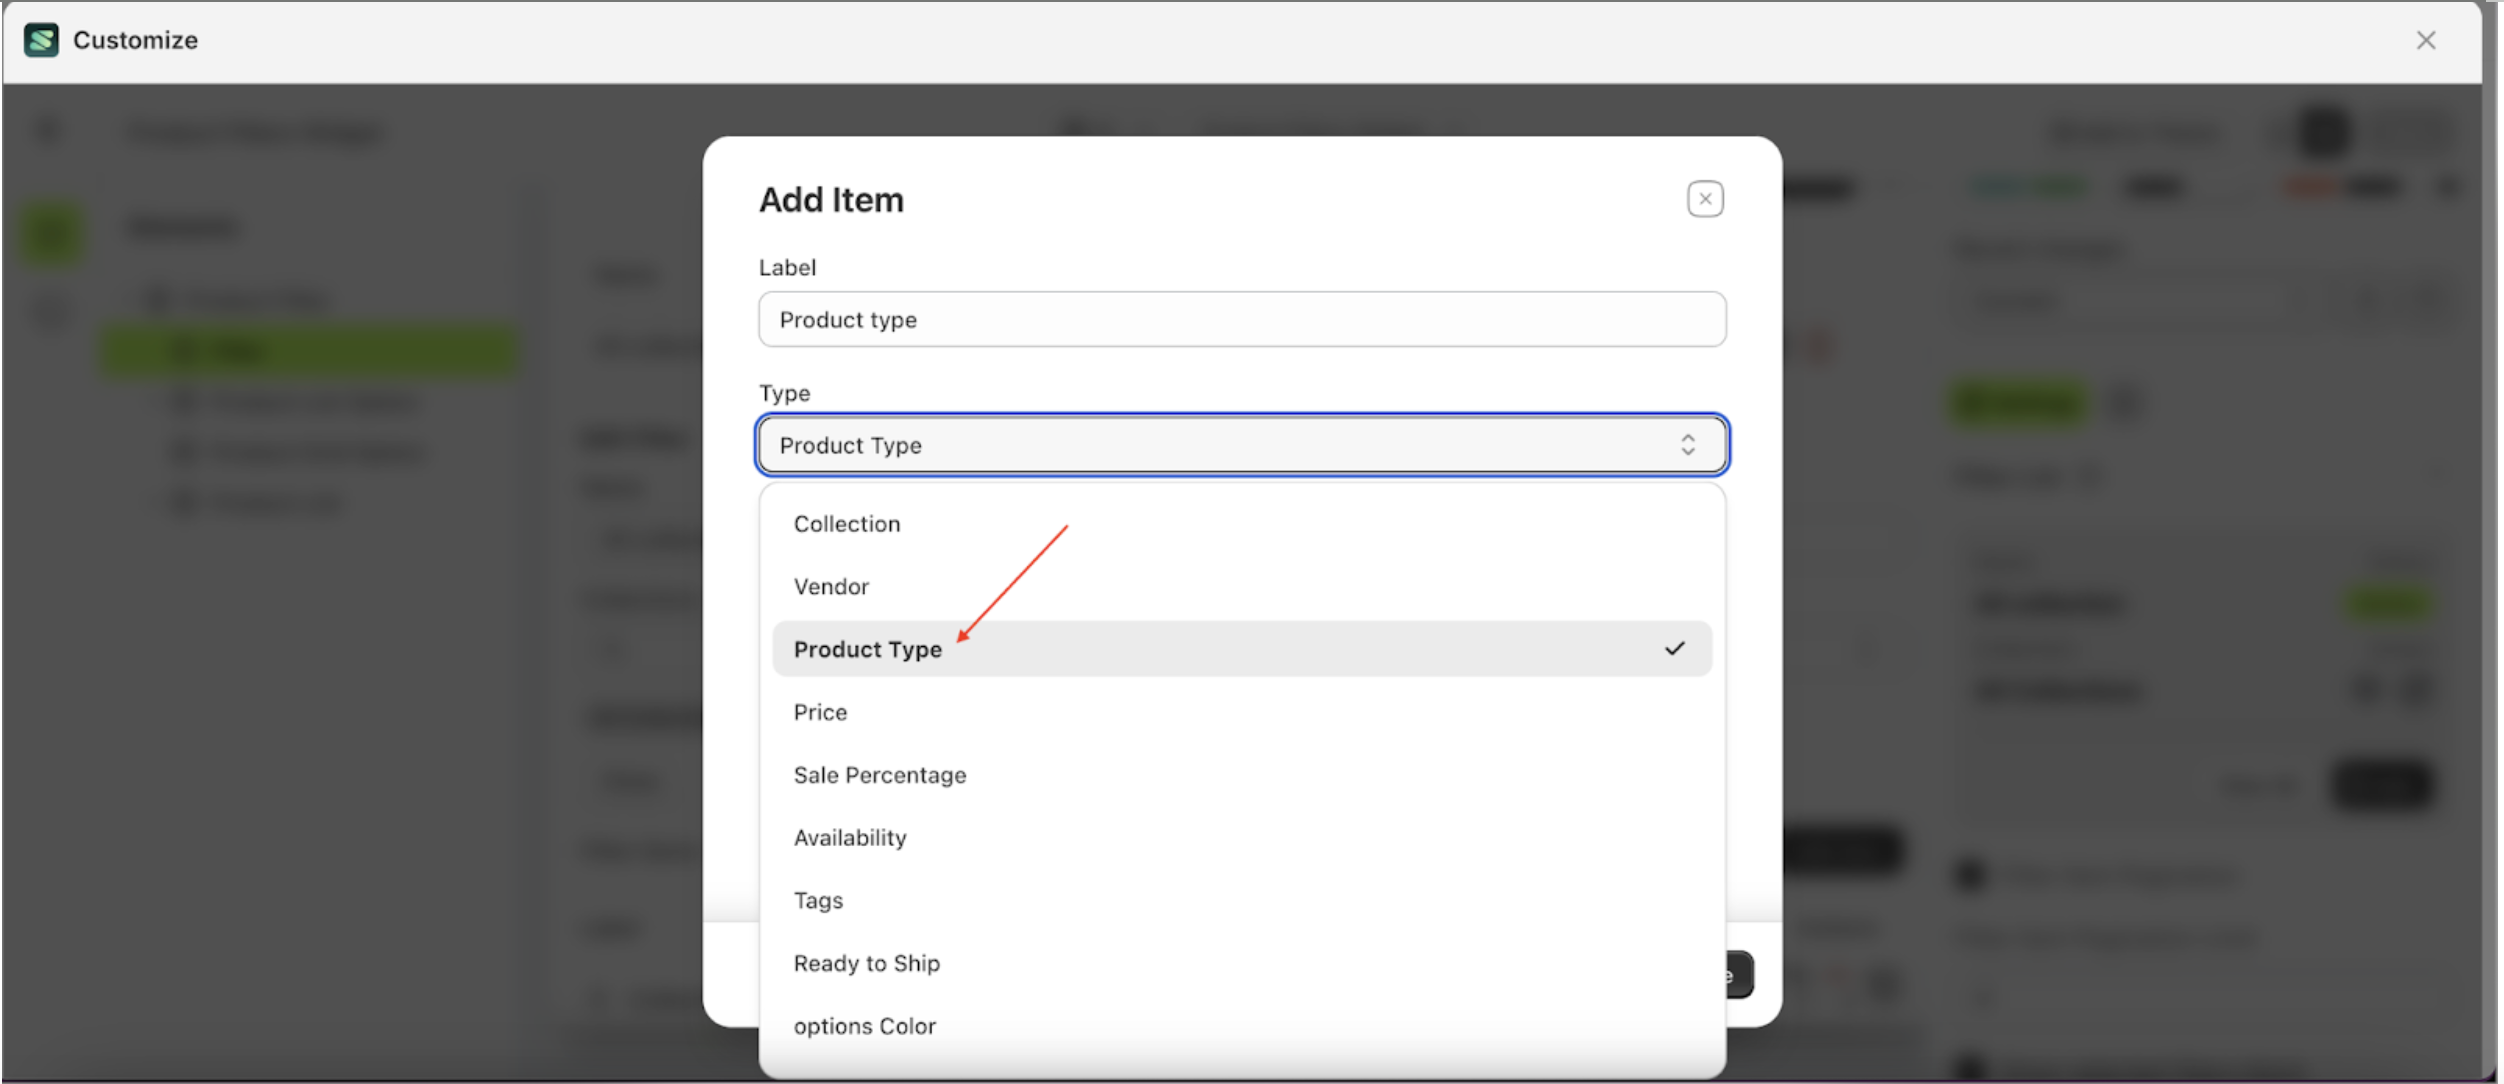
Task: Click the checkmark beside Product Type
Action: coord(1674,648)
